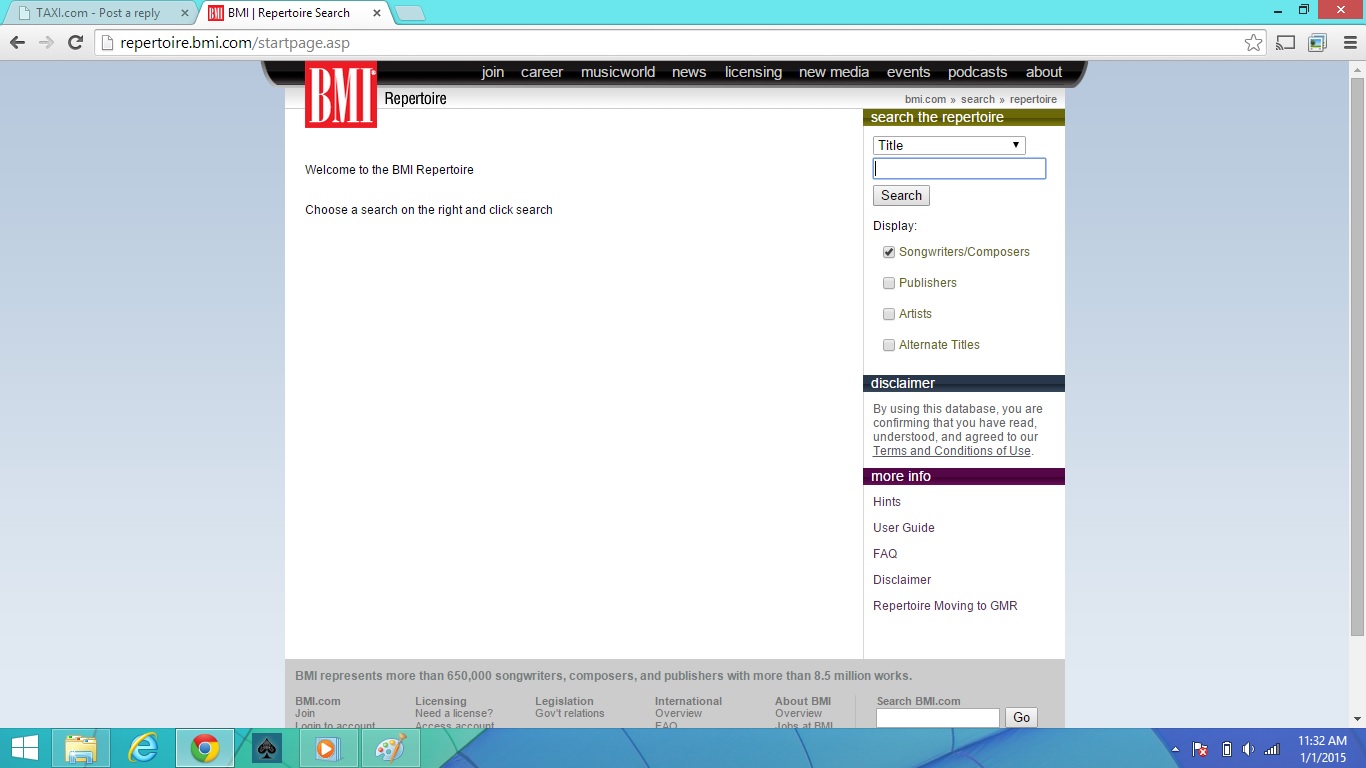This screenshot has width=1366, height=768.
Task: Close the TAXI.com tab
Action: click(x=184, y=13)
